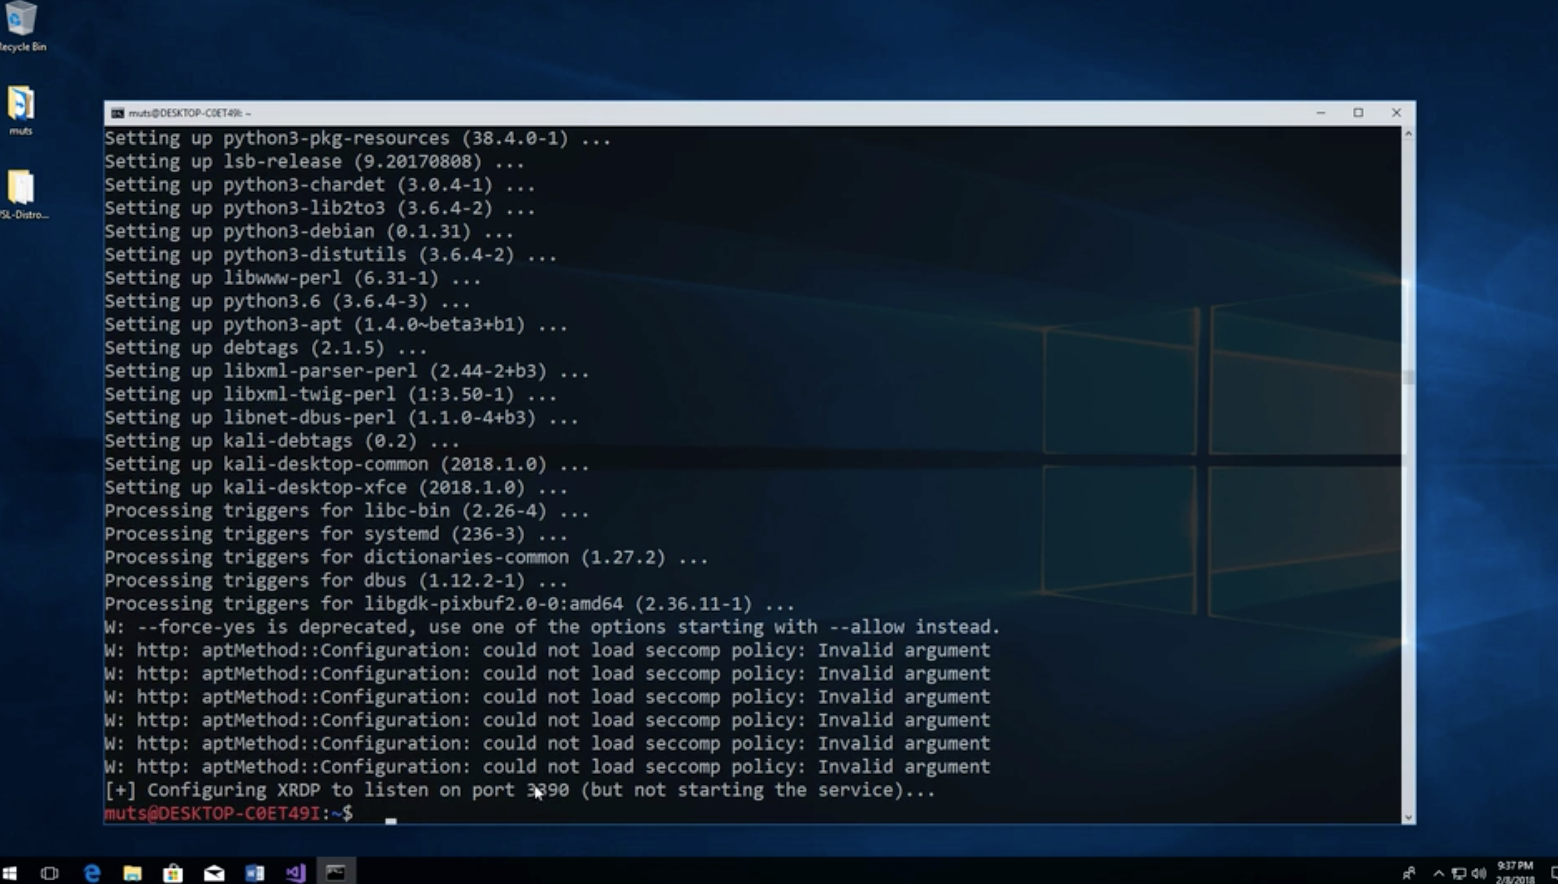
Task: Click the terminal scrollbar down arrow
Action: coord(1408,817)
